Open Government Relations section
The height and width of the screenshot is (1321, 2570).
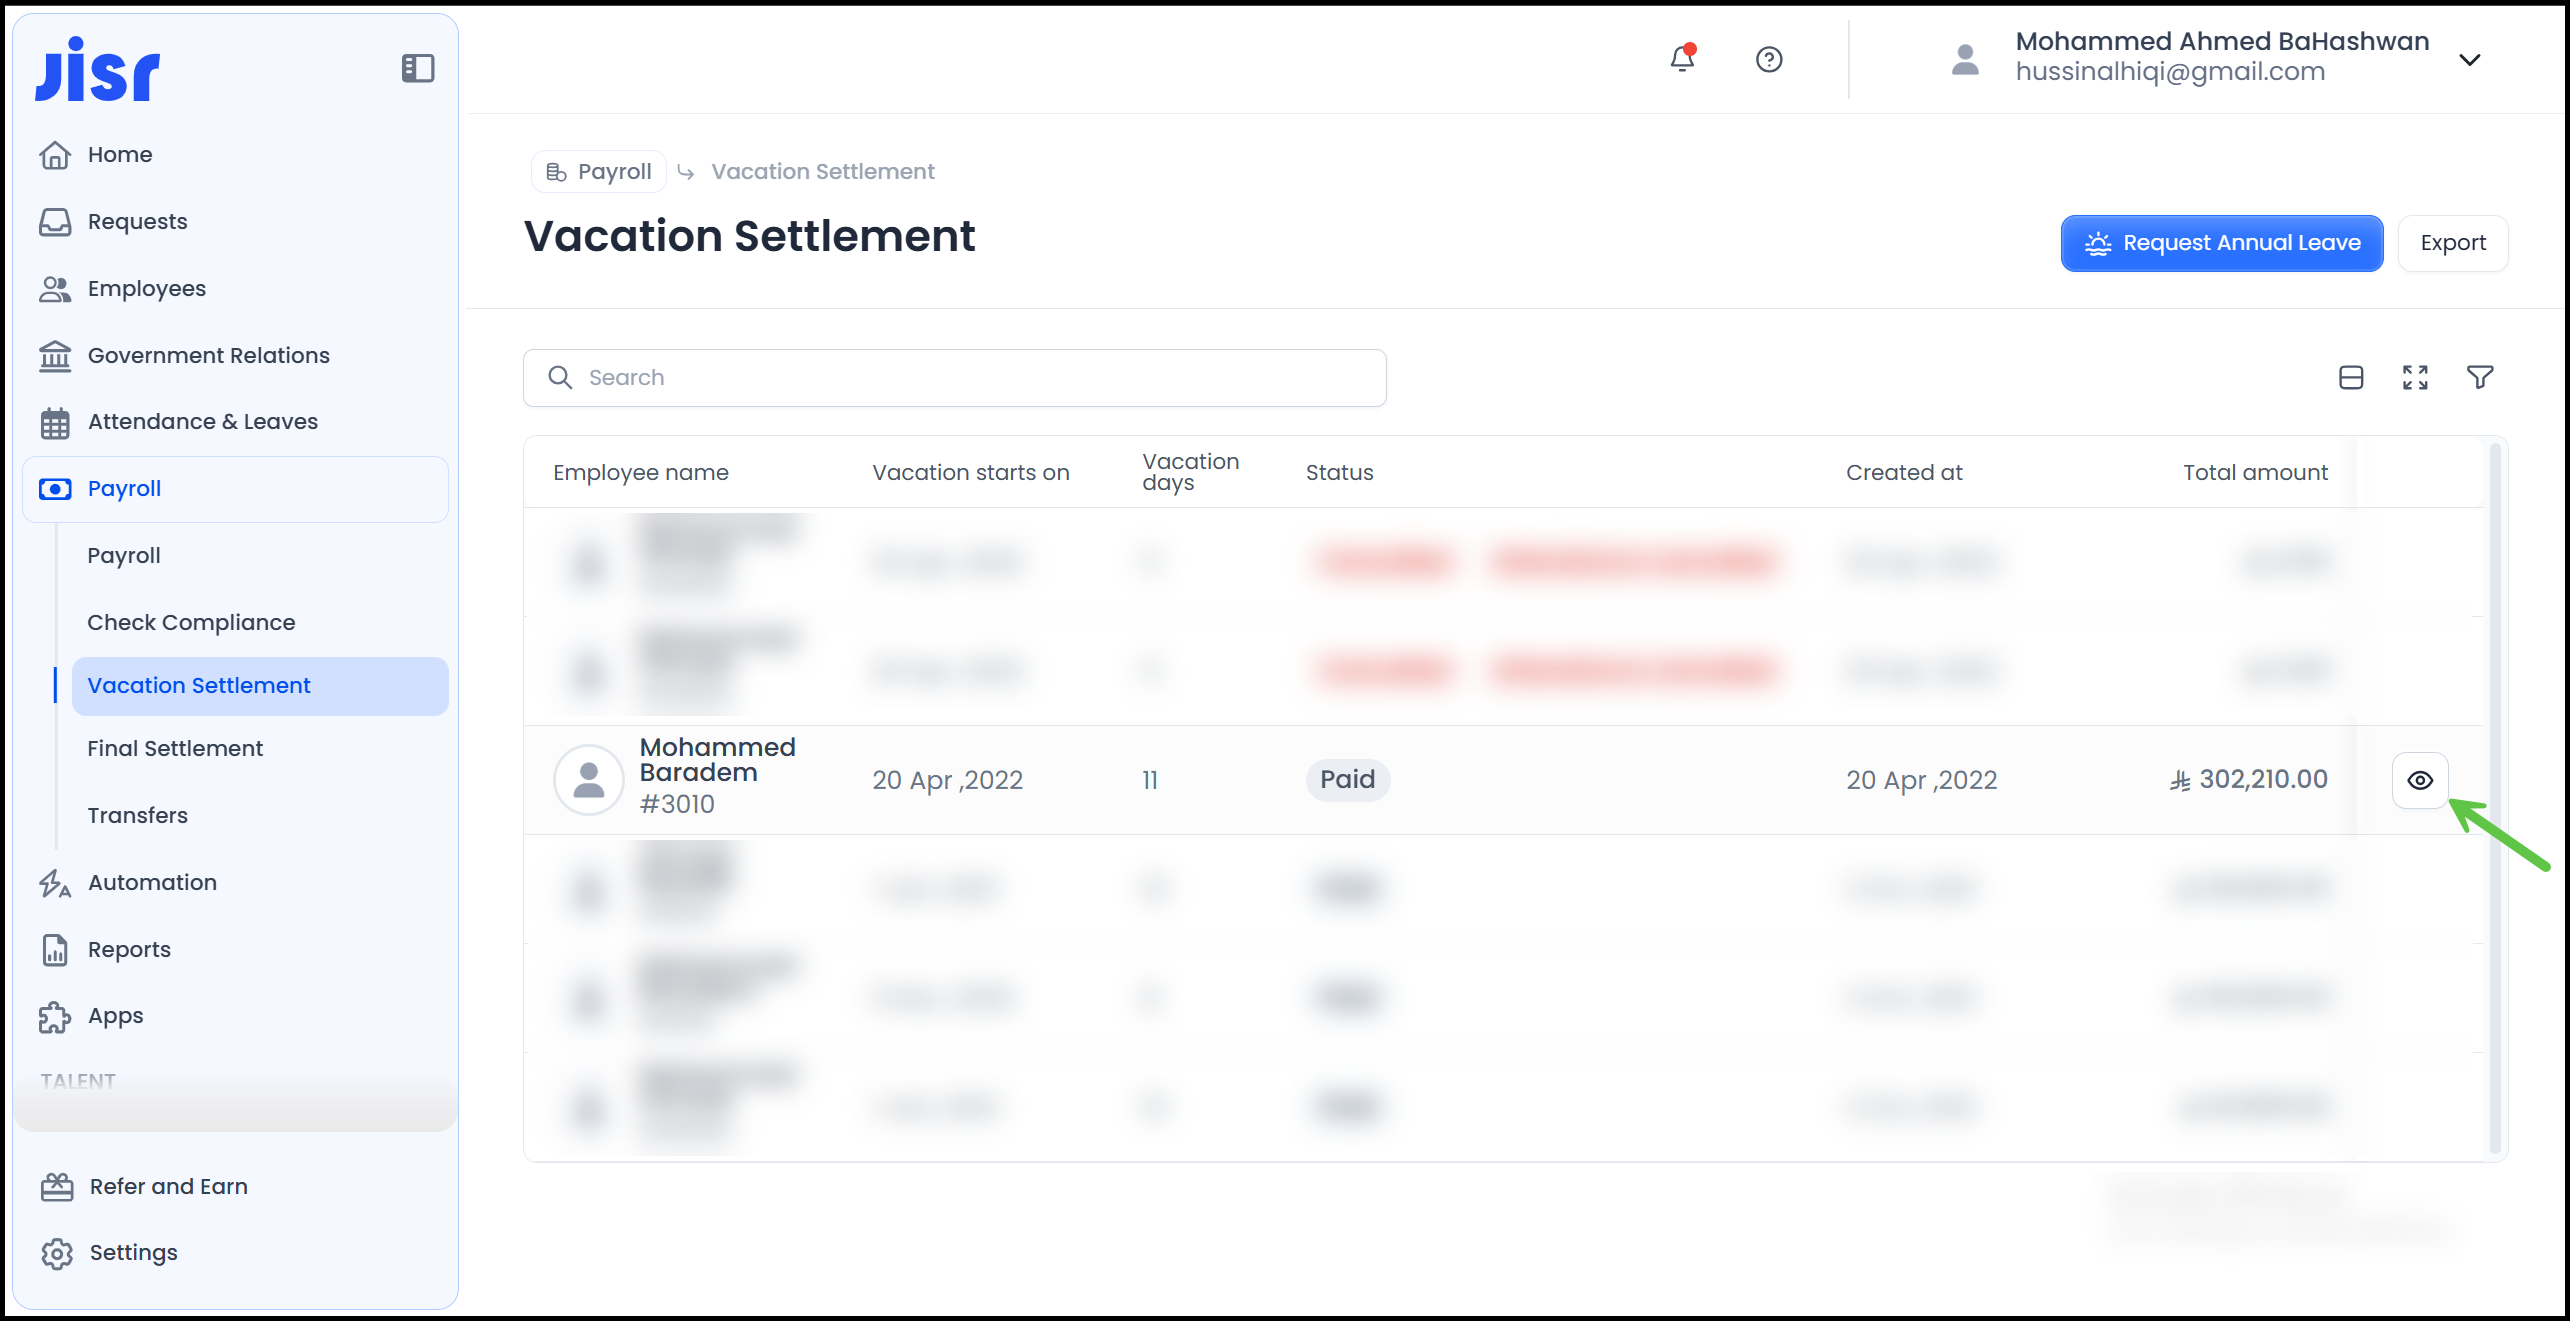tap(208, 356)
